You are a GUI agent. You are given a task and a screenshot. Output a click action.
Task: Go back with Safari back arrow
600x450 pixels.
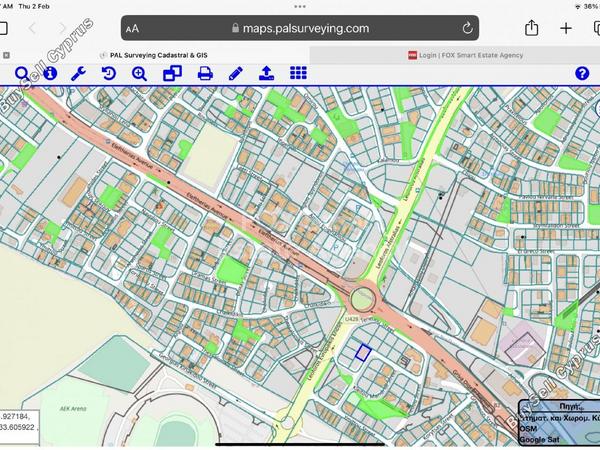pos(33,28)
